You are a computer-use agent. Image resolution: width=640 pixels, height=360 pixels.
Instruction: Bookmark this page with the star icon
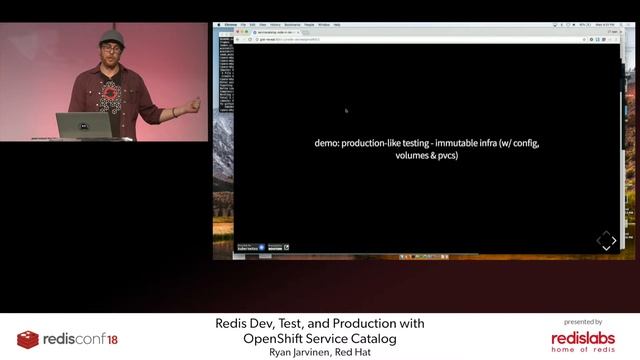click(x=584, y=40)
